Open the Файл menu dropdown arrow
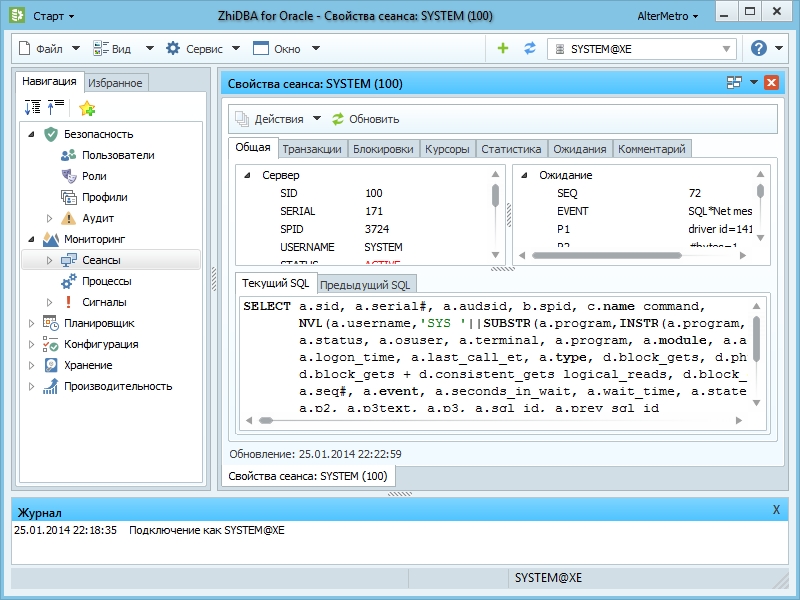Screen dimensions: 800x600 (76, 48)
